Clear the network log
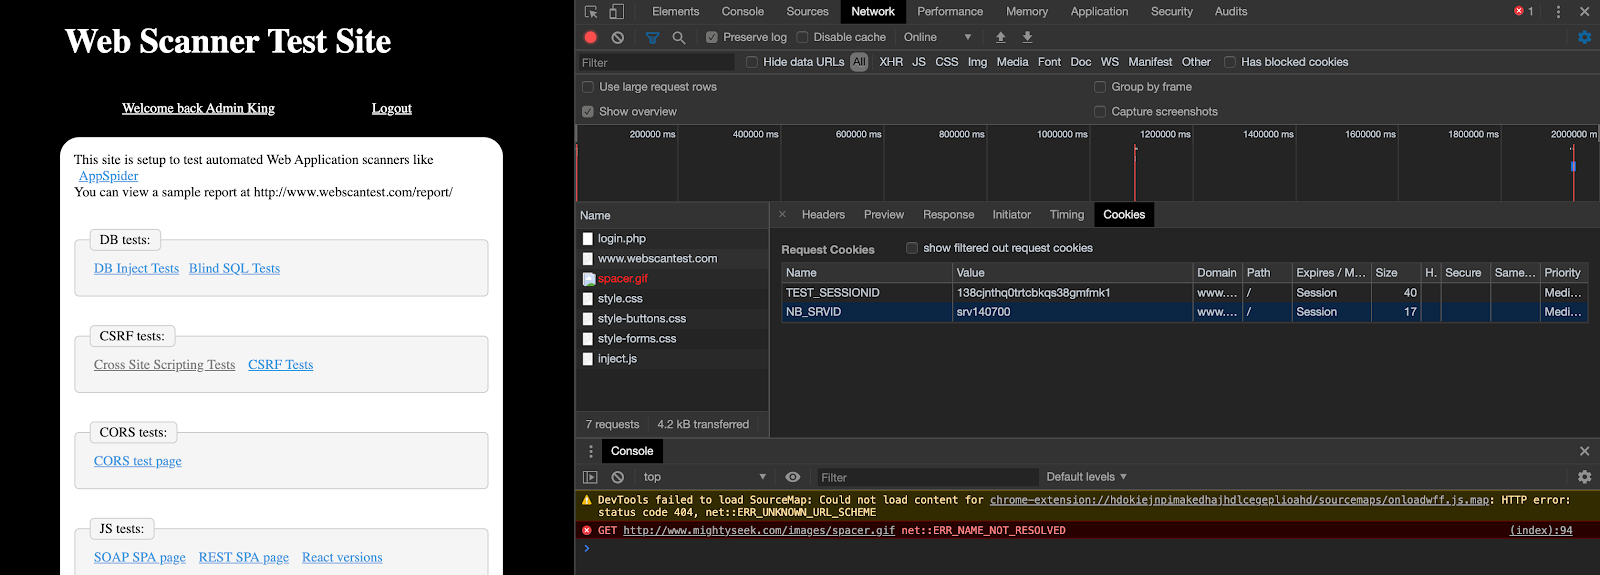 tap(618, 37)
